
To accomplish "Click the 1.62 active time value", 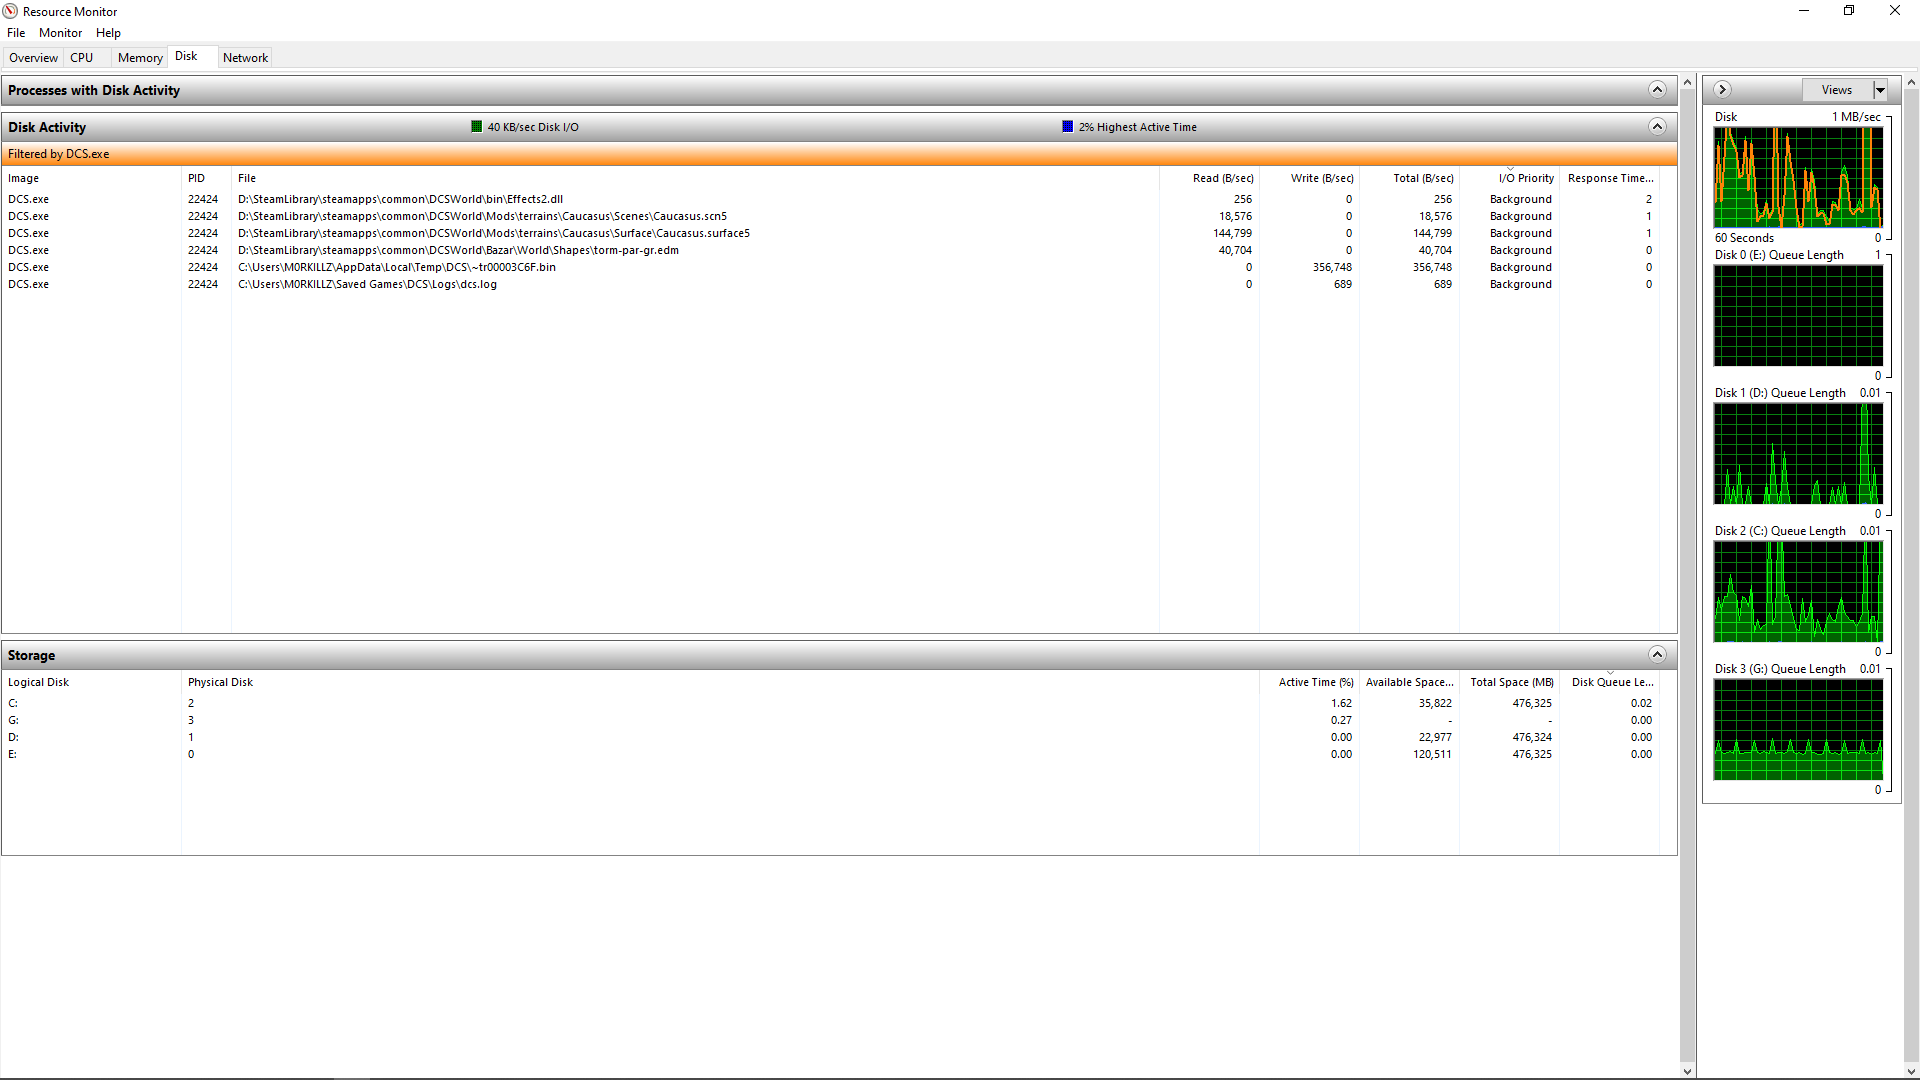I will point(1341,703).
